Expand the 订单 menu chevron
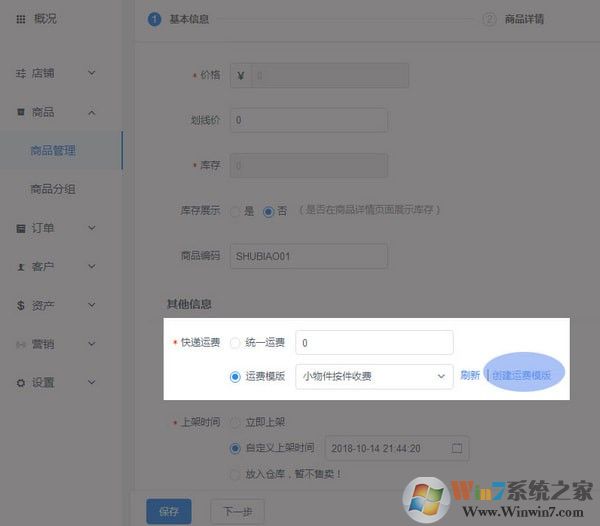Screen dimensions: 600x526 tap(91, 228)
